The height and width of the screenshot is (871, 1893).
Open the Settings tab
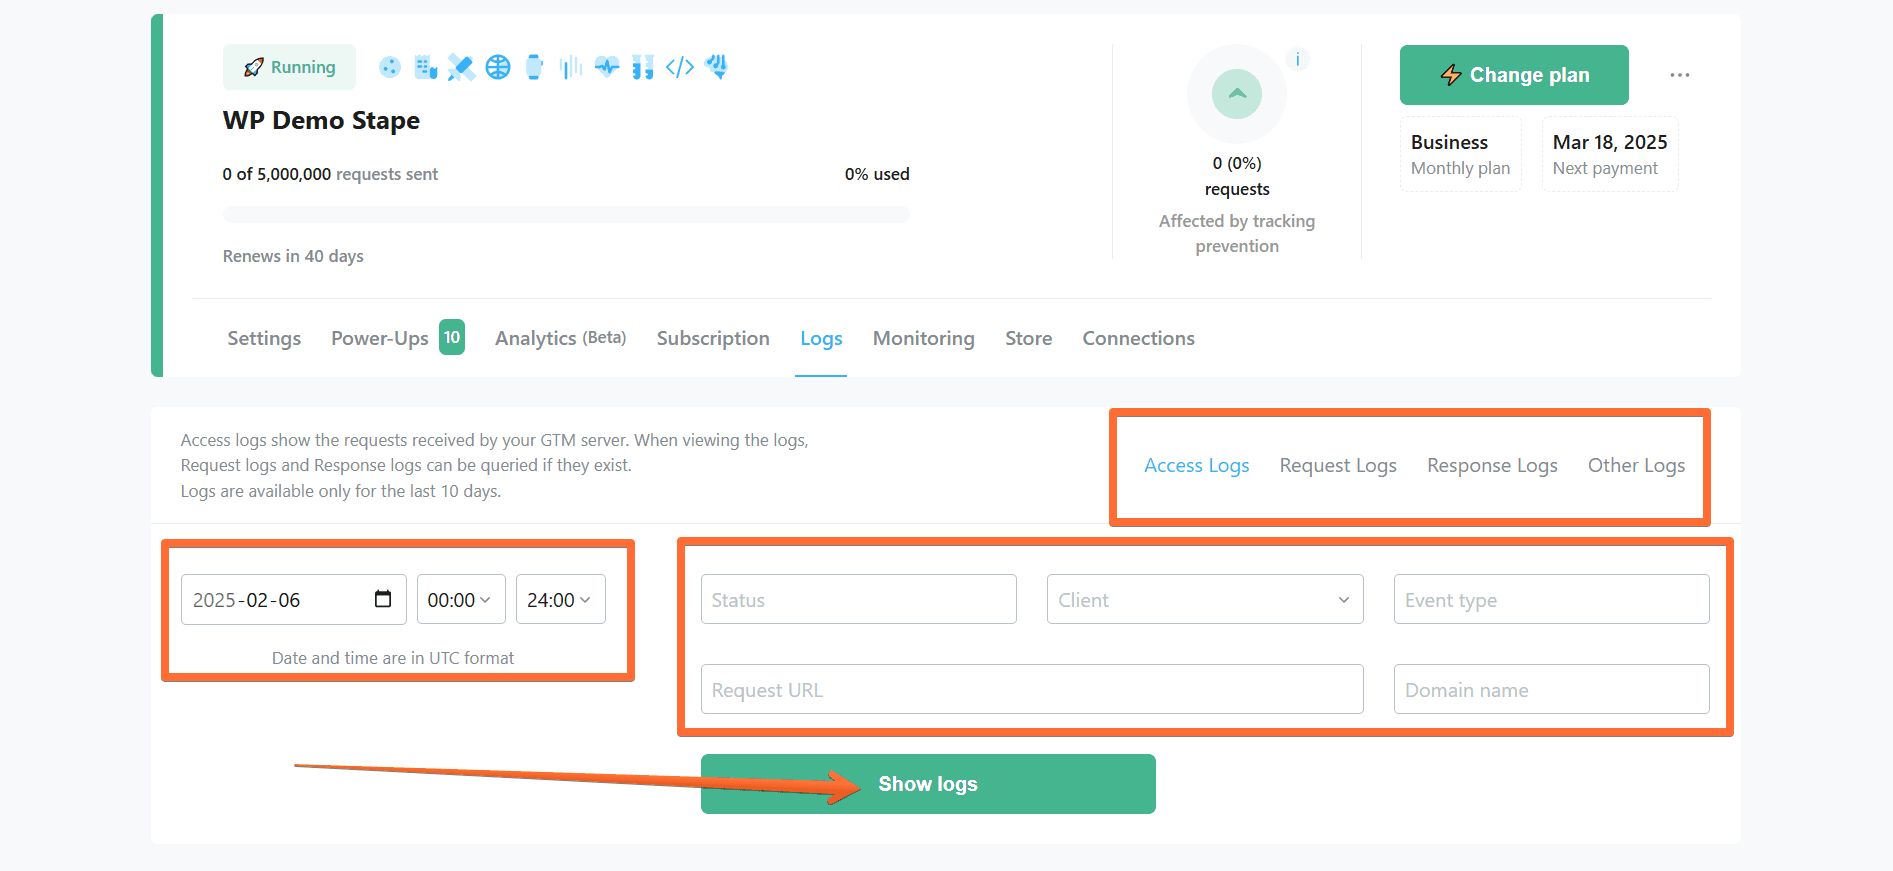264,338
